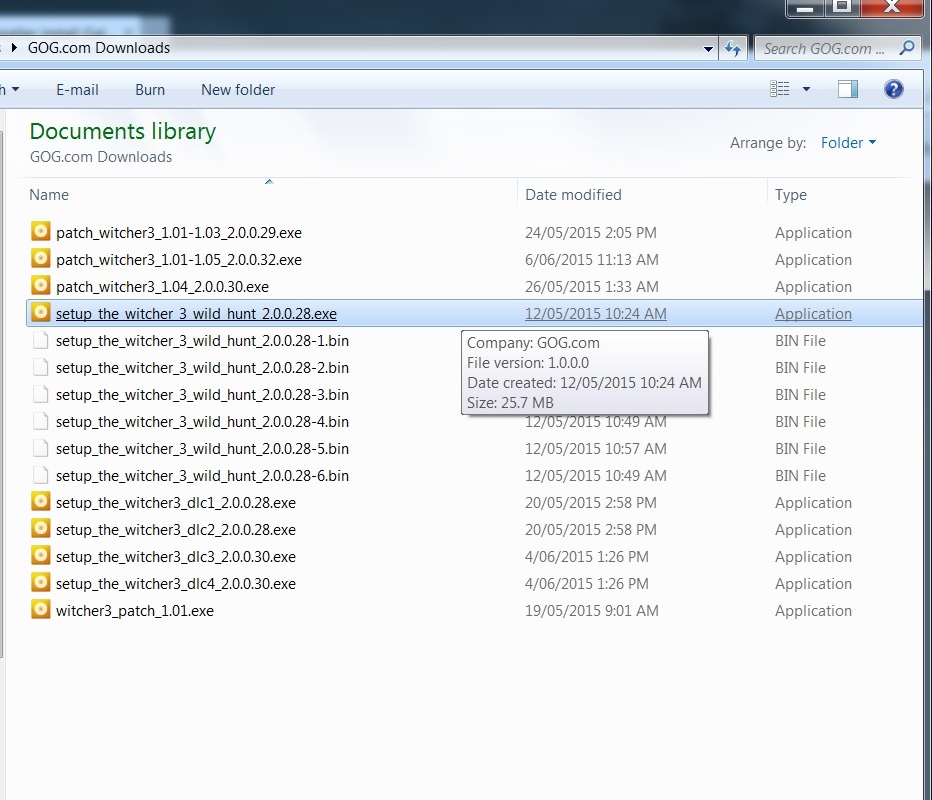
Task: Select setup_the_witcher3_dlc1_2.0.0.28.exe file name
Action: pyautogui.click(x=176, y=503)
